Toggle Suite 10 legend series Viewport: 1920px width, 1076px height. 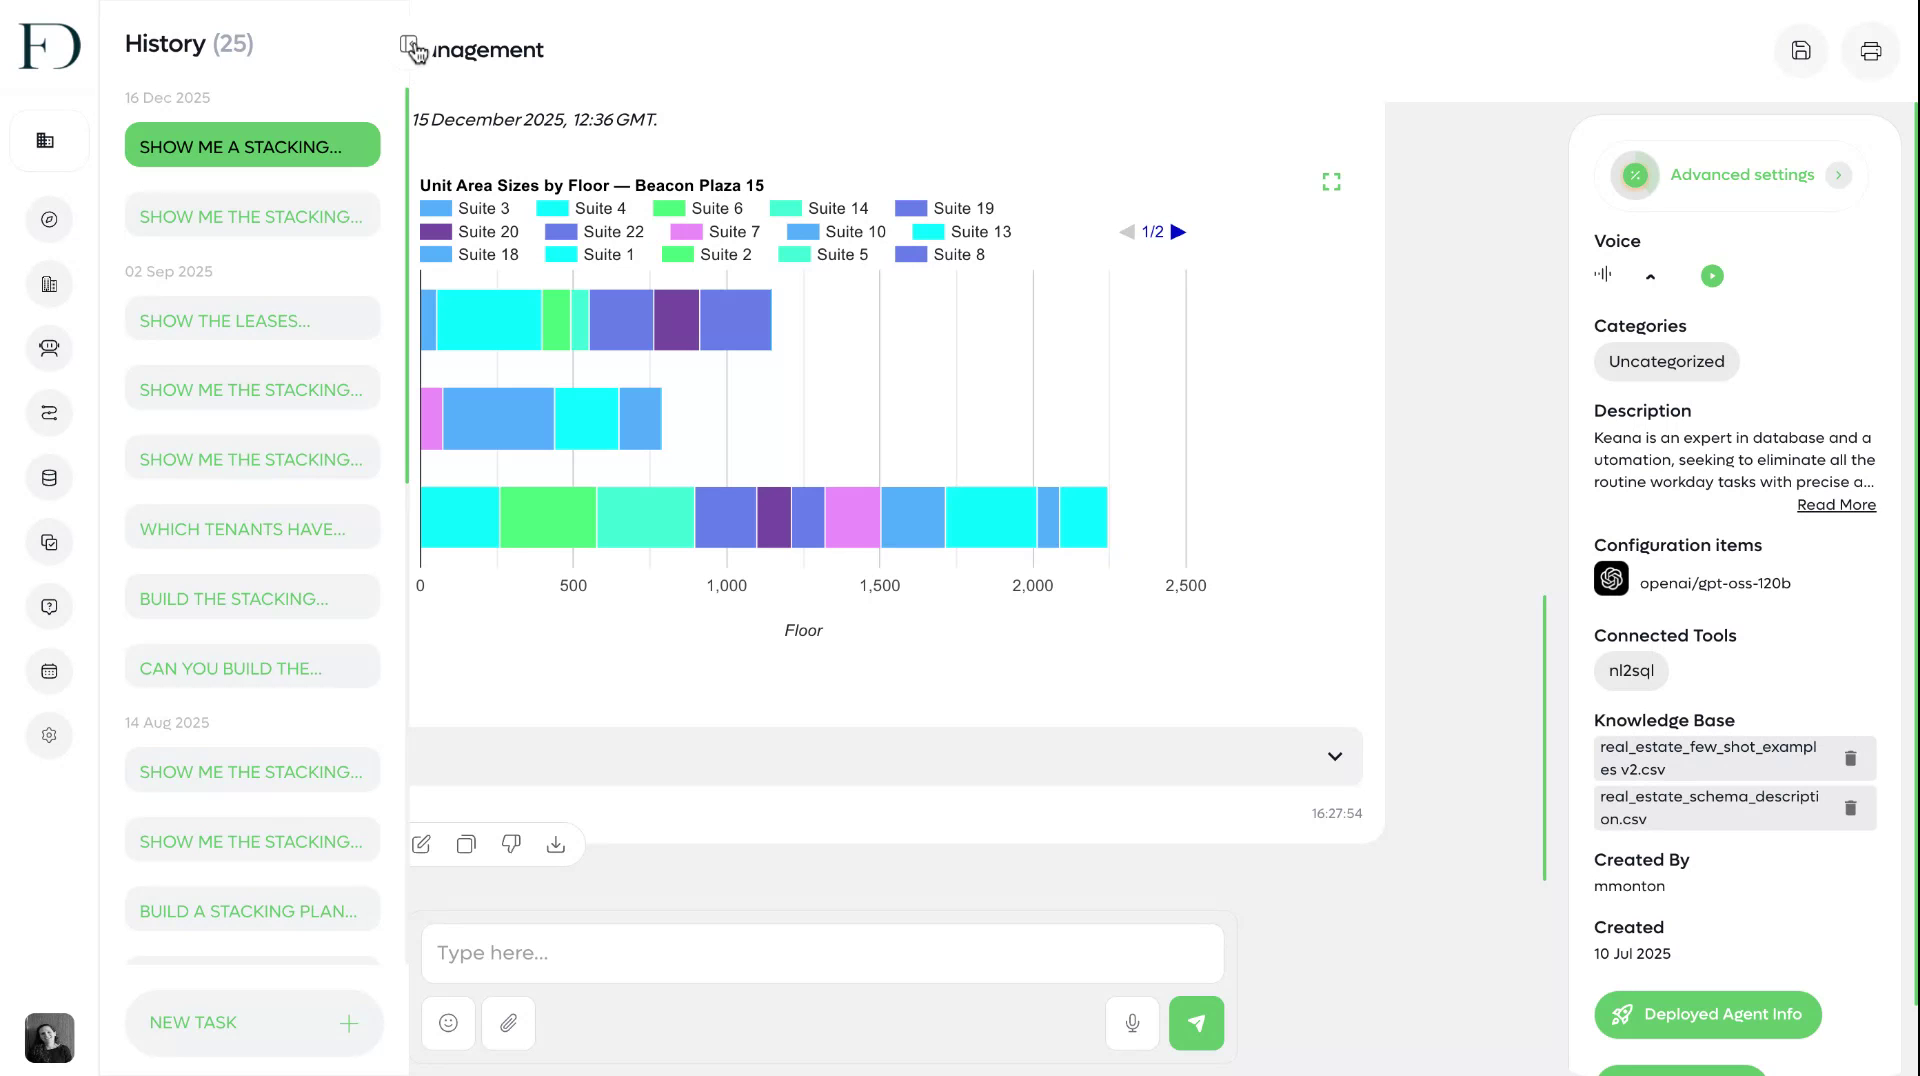(836, 231)
